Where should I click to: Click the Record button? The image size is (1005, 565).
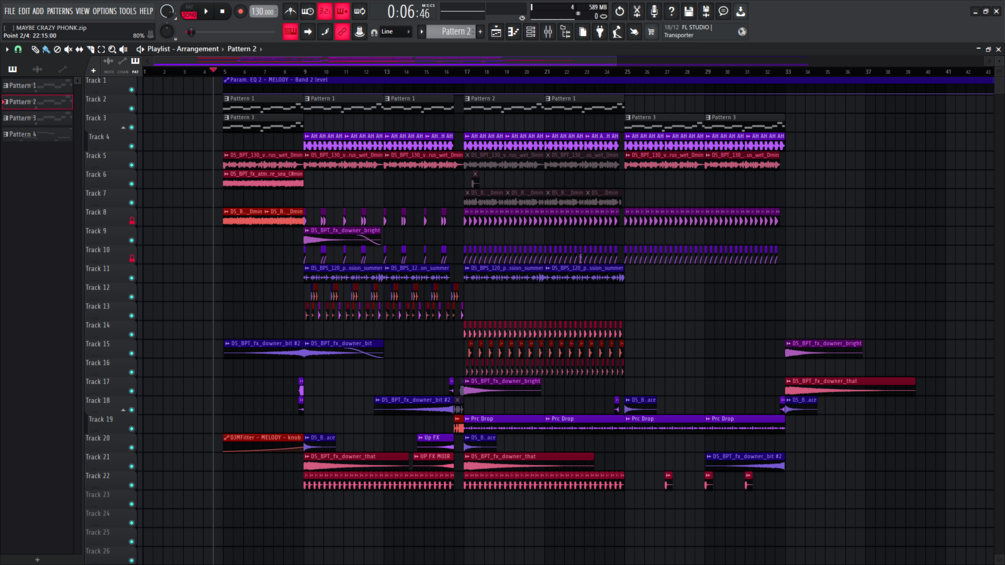(240, 12)
